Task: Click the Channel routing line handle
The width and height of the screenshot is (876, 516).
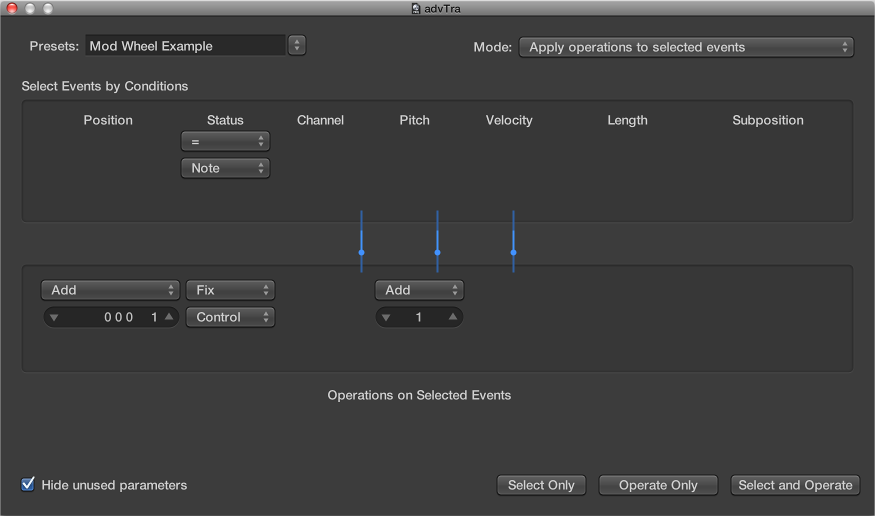Action: pos(361,252)
